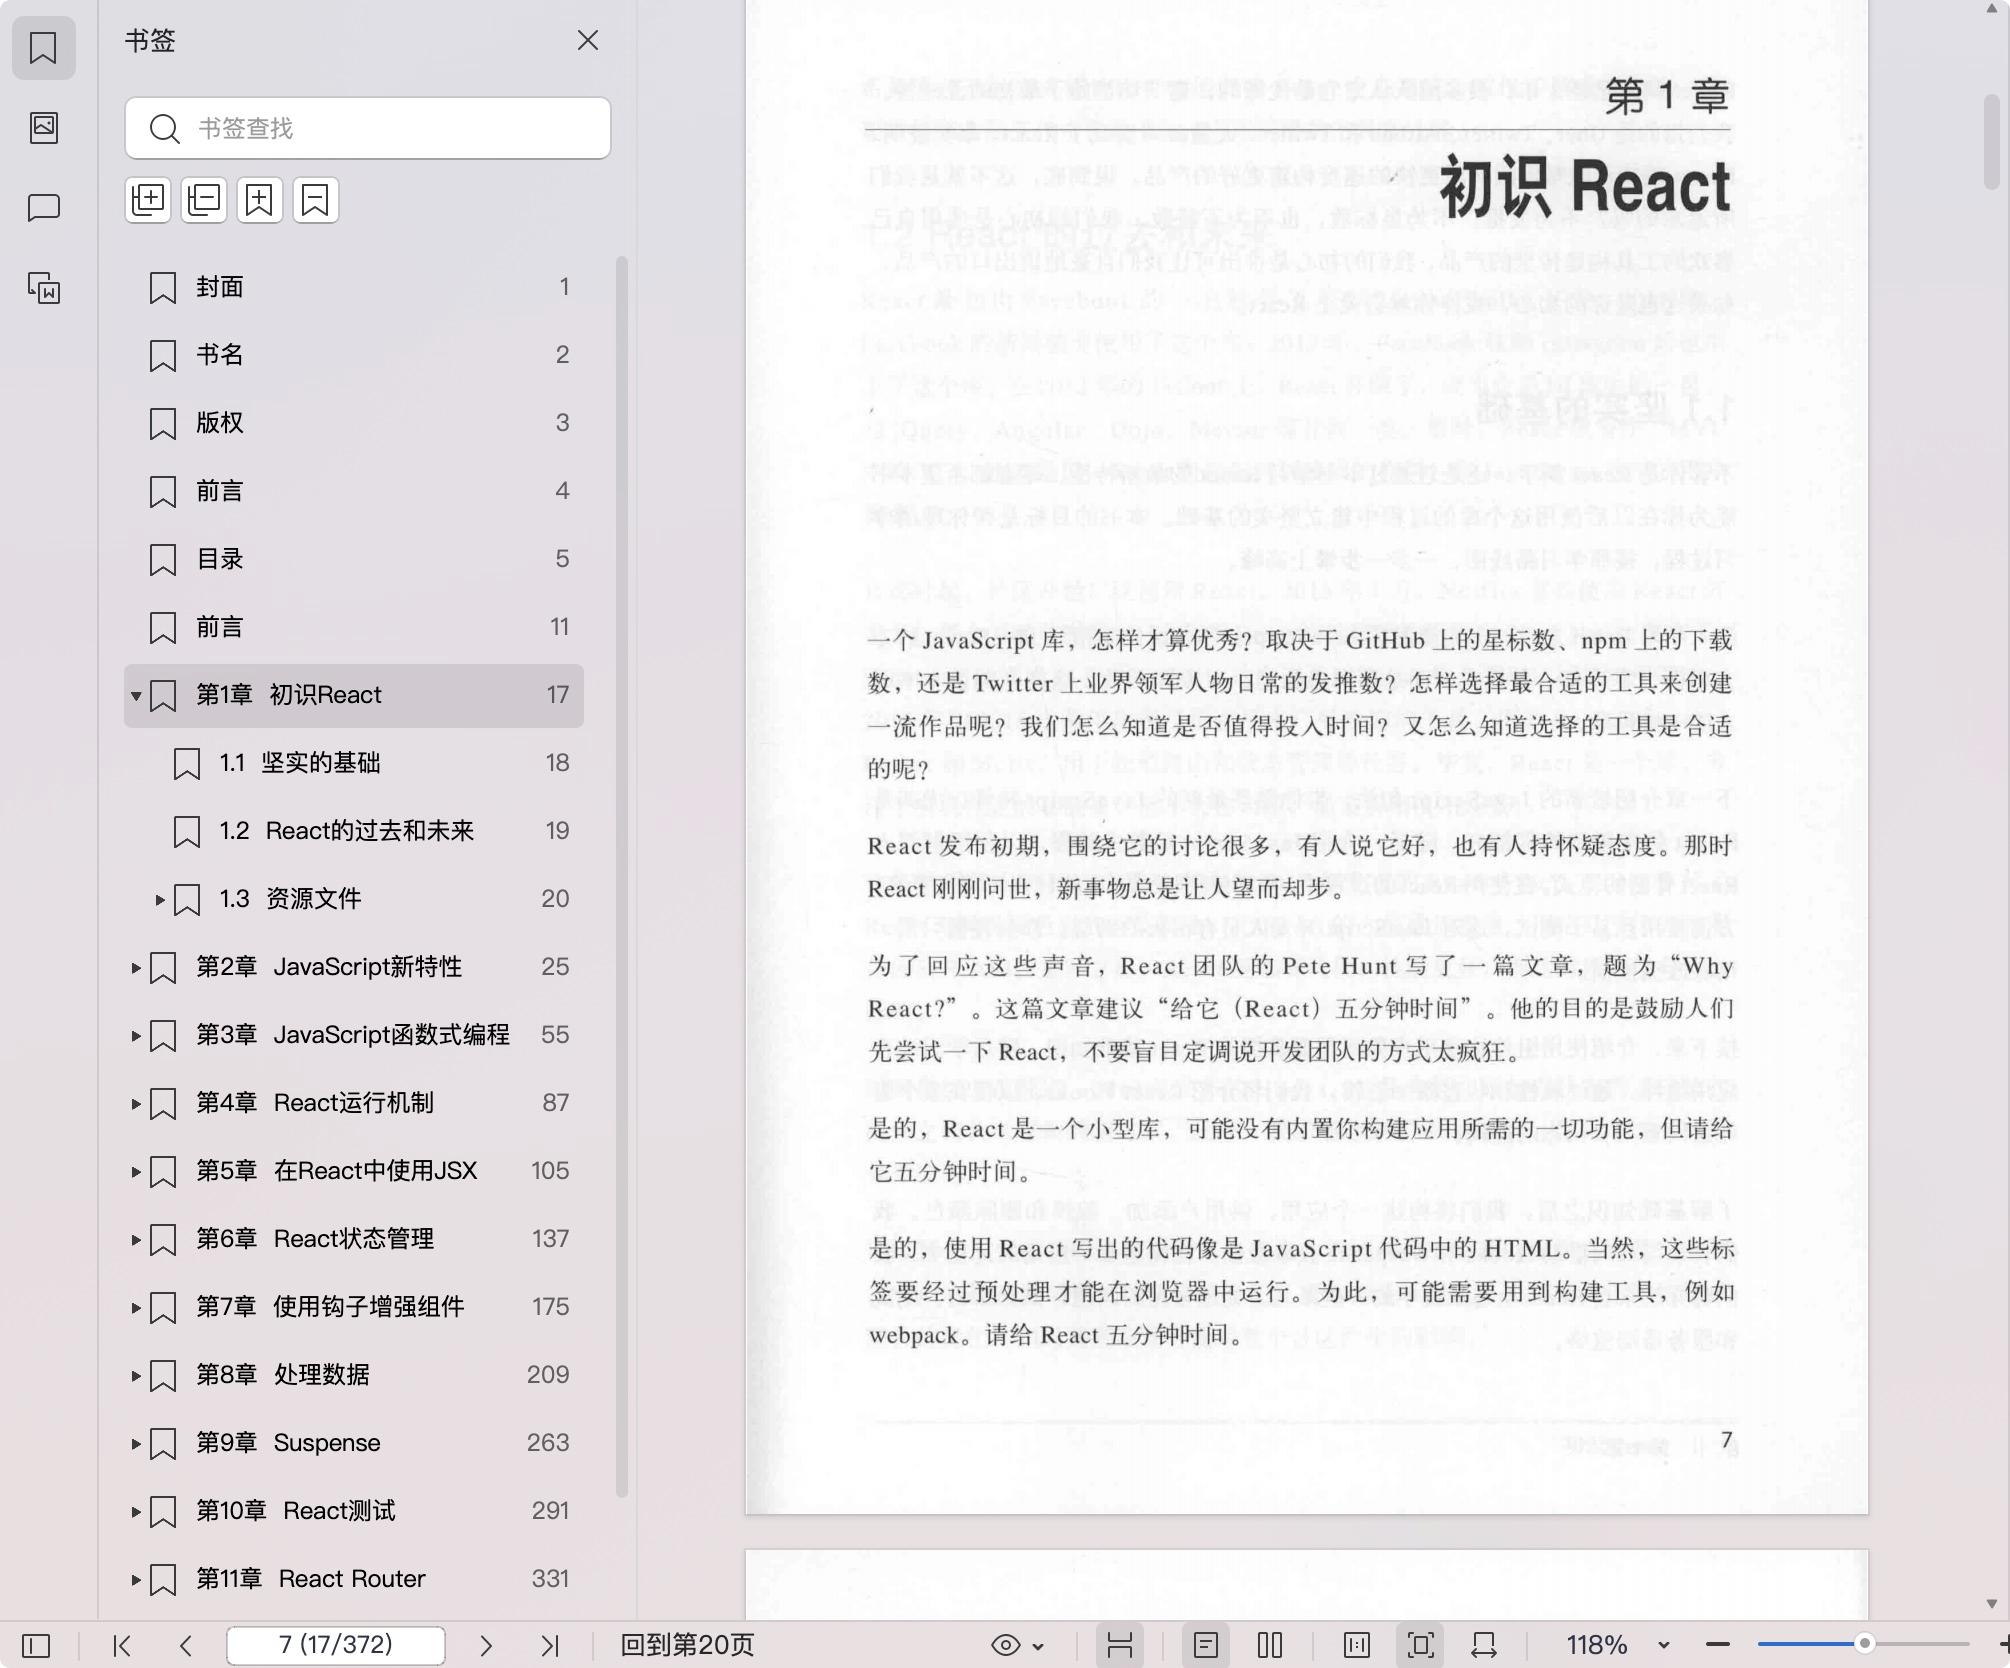2010x1668 pixels.
Task: Open the comments panel icon
Action: click(x=43, y=207)
